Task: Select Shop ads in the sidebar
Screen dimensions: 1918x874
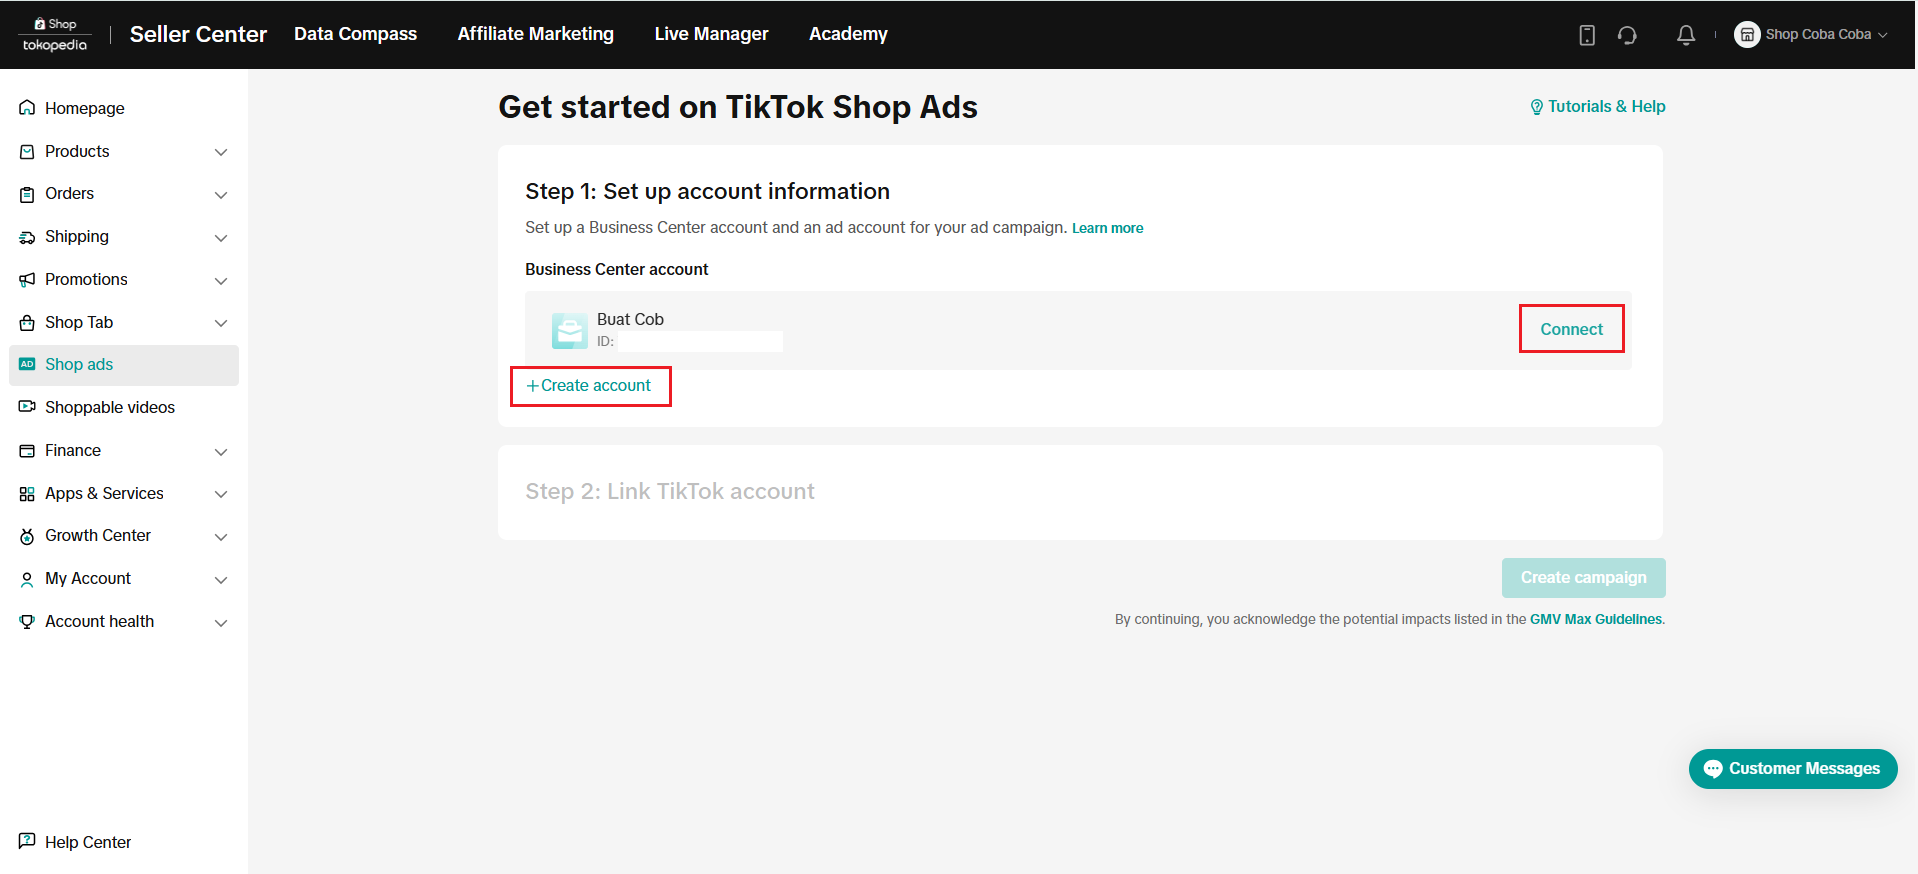Action: pos(79,365)
